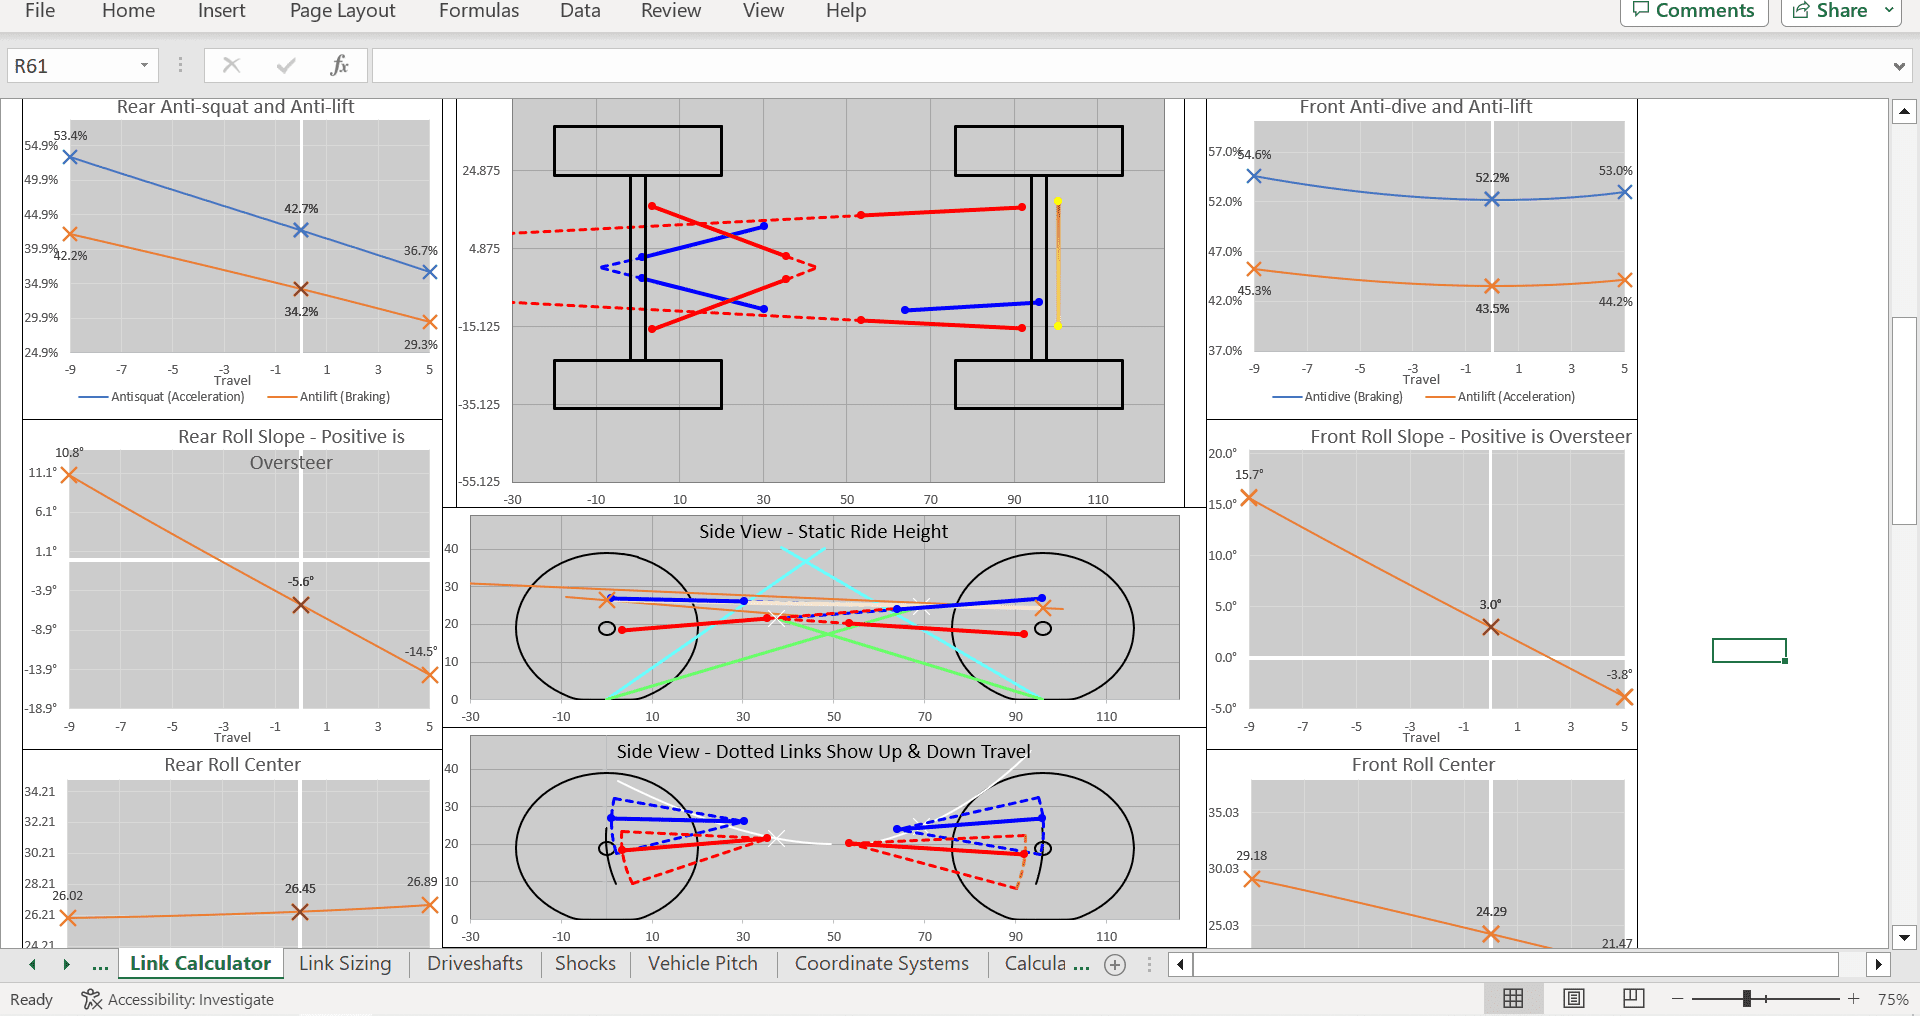Switch to the Link Sizing sheet
Image resolution: width=1920 pixels, height=1016 pixels.
[345, 964]
